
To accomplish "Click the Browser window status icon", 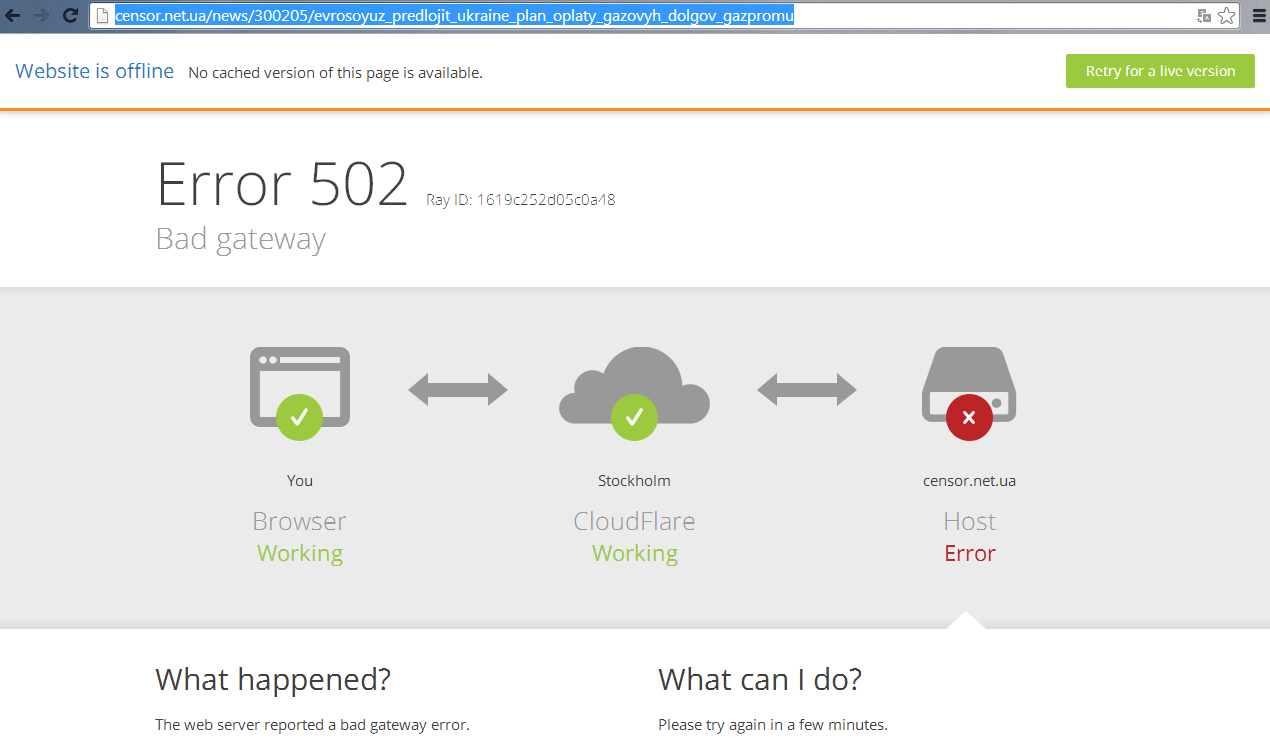I will pos(300,394).
